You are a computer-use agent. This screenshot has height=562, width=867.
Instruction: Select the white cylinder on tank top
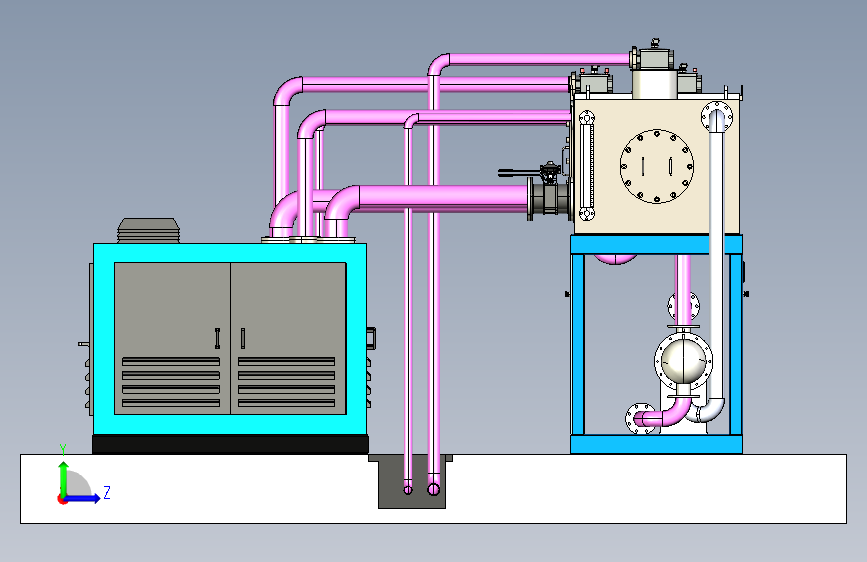click(x=655, y=84)
